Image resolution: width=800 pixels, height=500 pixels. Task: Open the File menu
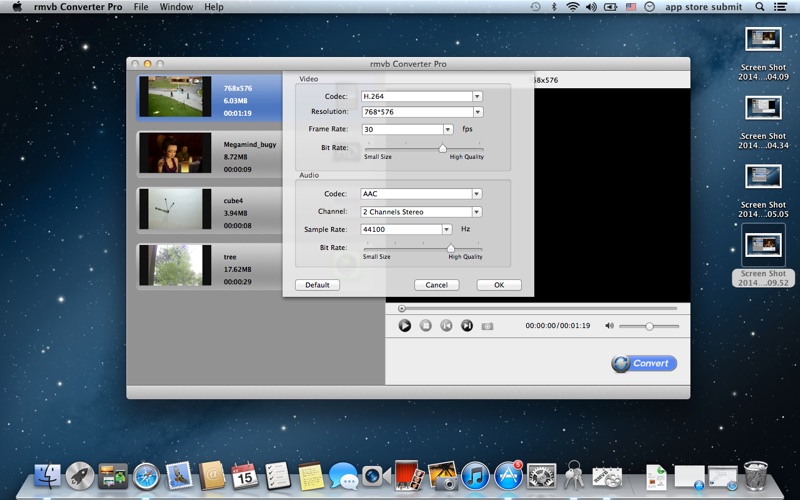(141, 7)
